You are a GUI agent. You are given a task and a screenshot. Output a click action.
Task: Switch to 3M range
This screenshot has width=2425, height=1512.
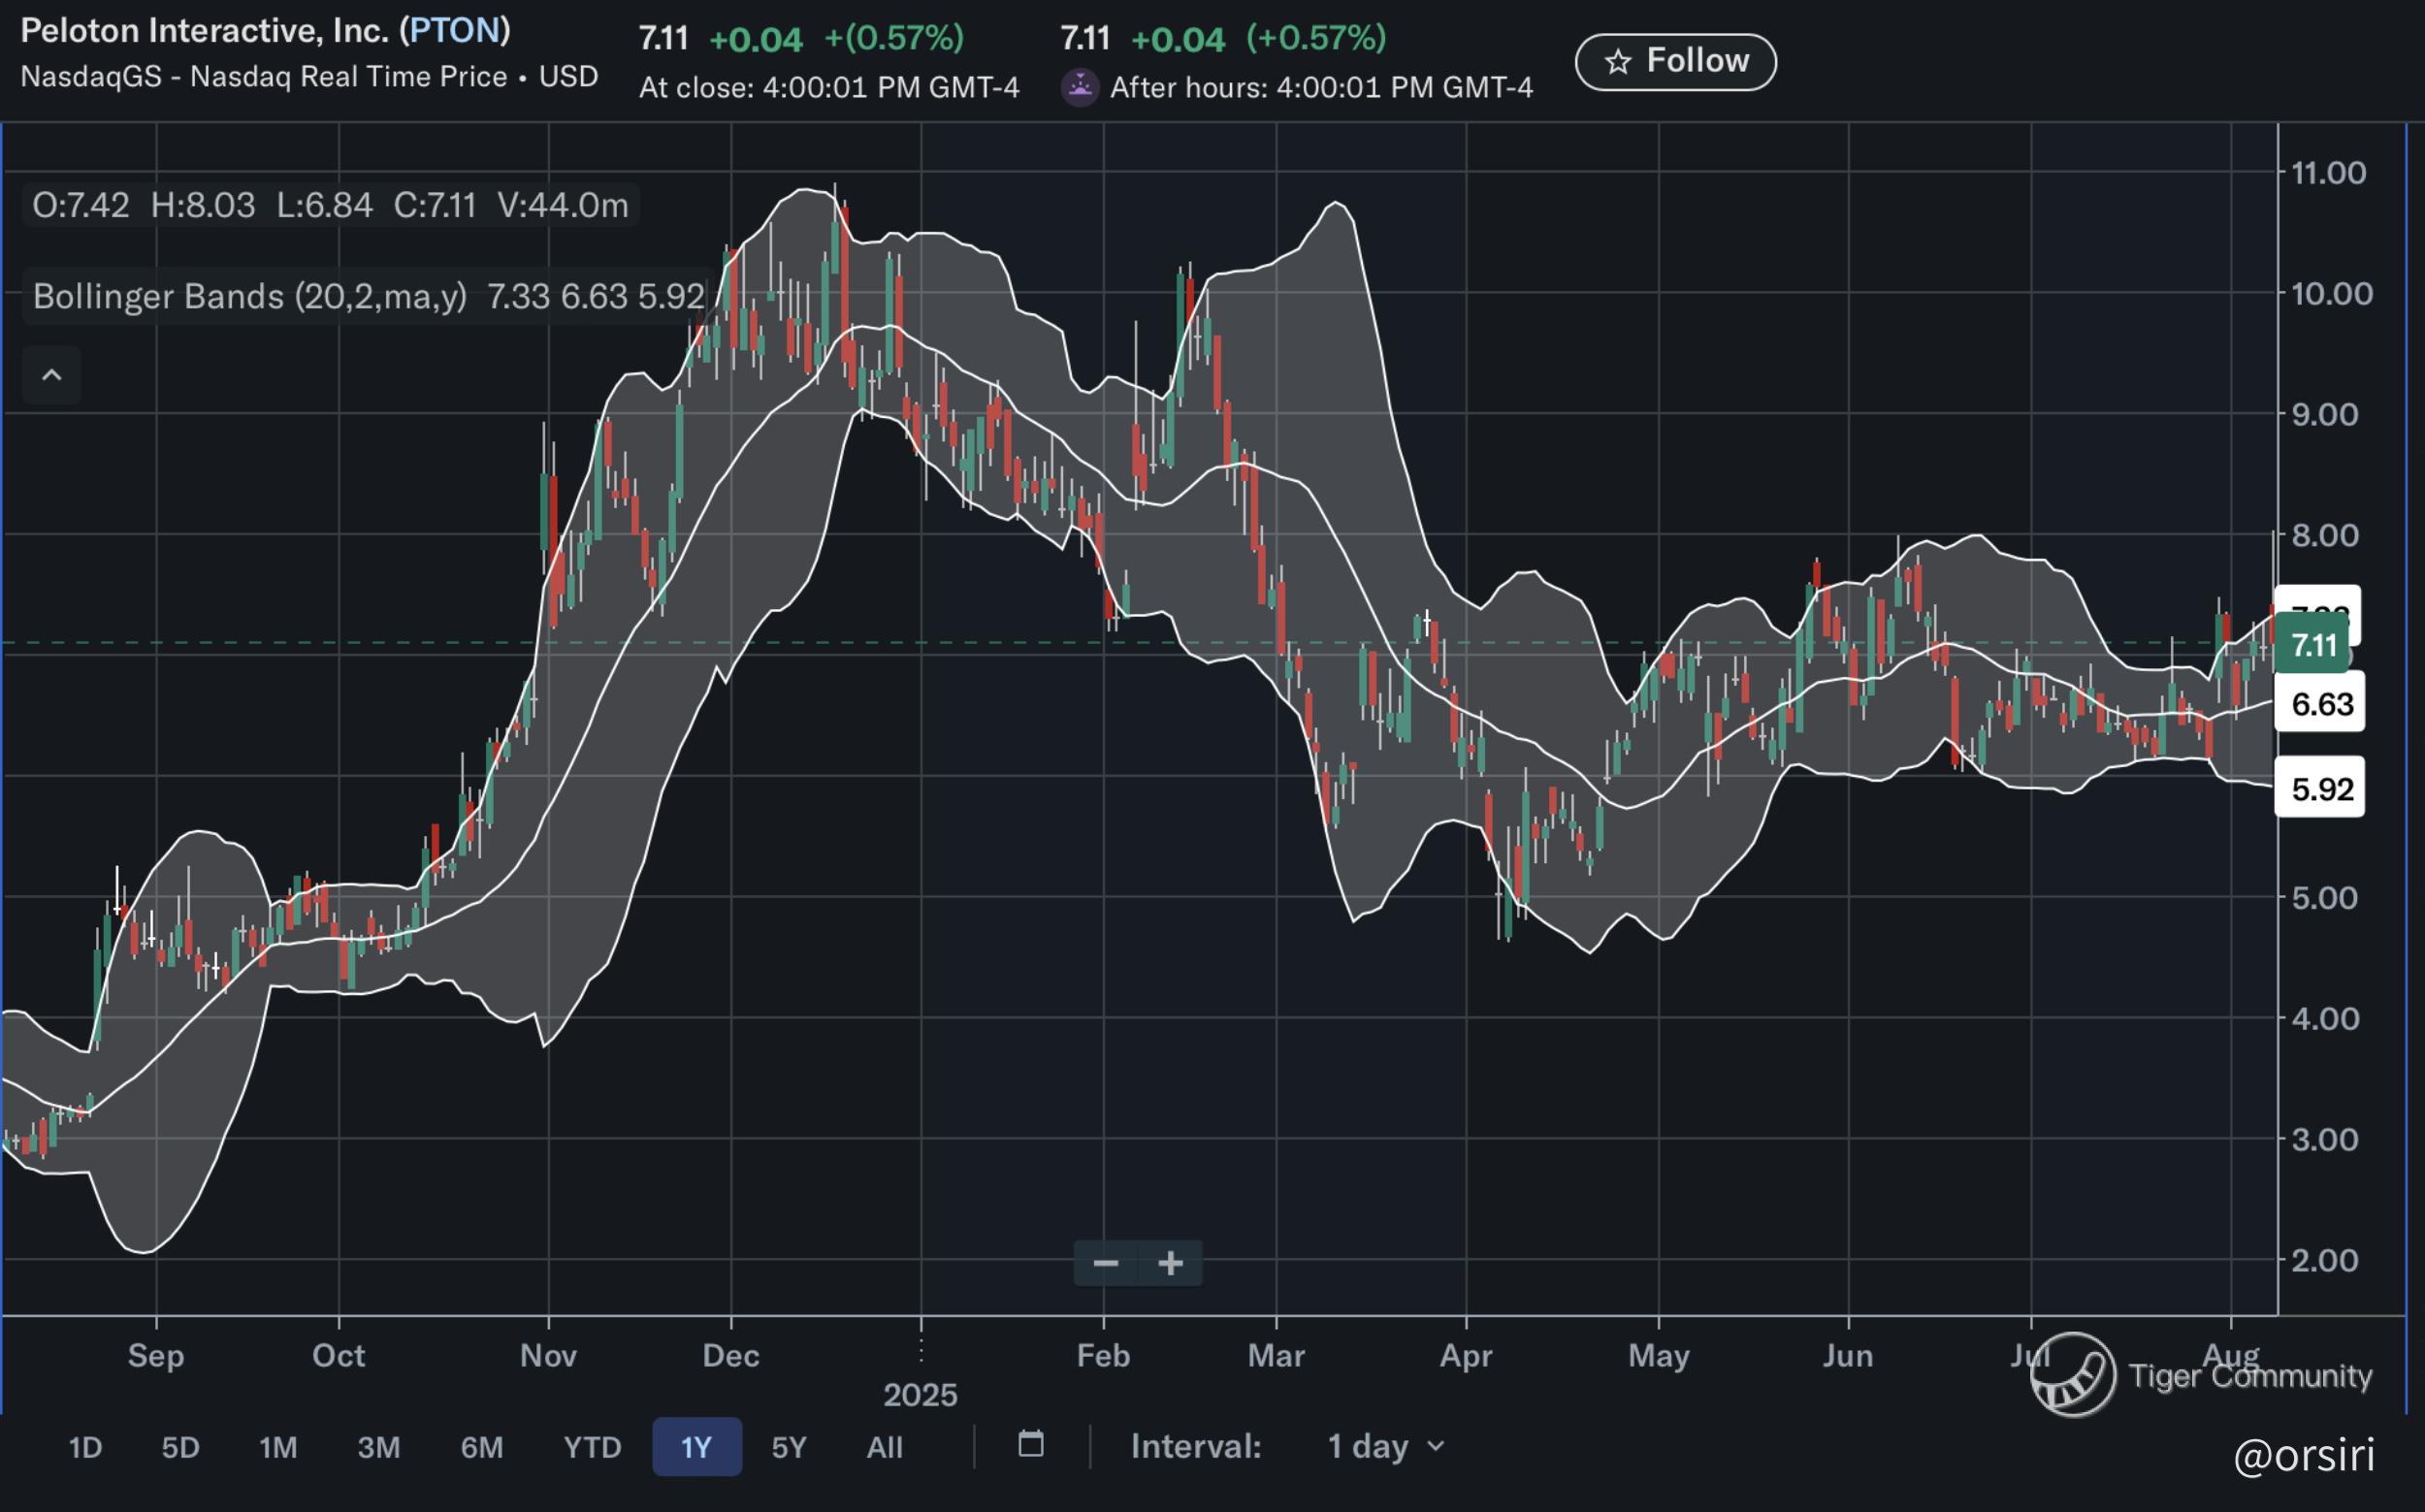tap(379, 1447)
